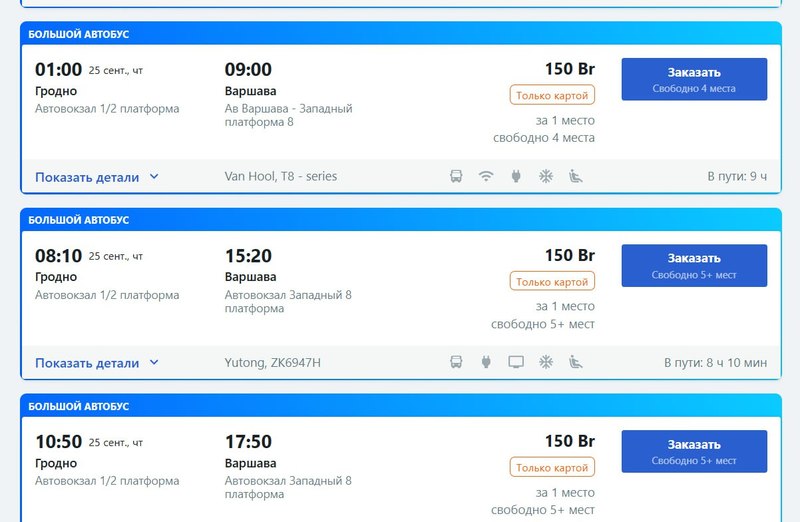Click "Только картой" badge on 10:50 trip

[552, 467]
